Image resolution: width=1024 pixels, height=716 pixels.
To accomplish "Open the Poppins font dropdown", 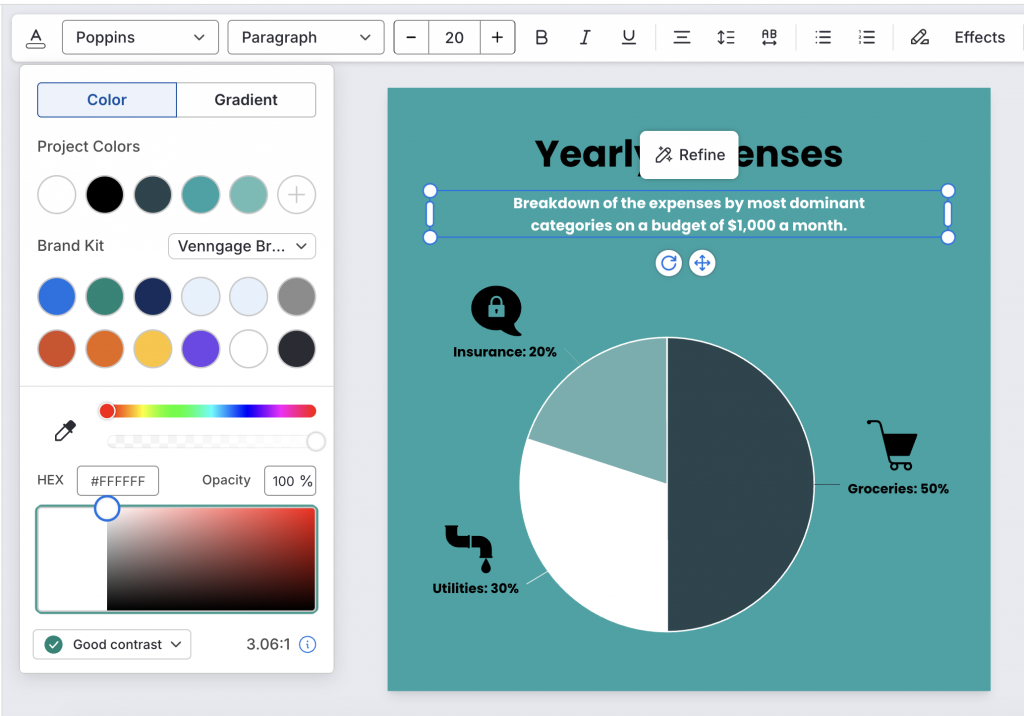I will click(140, 37).
